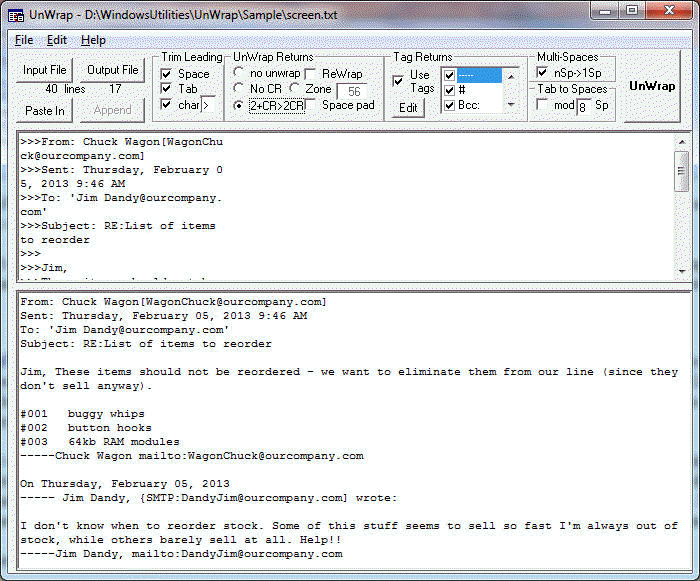Run the big UnWrap button

652,86
